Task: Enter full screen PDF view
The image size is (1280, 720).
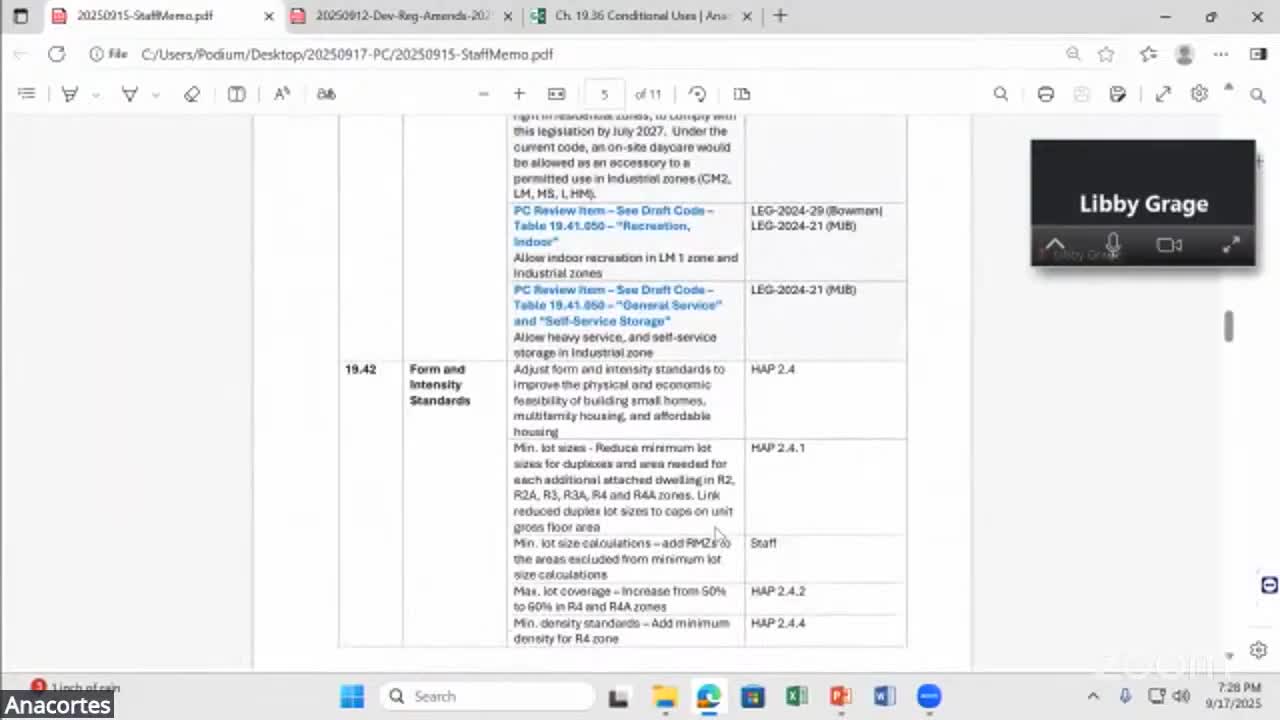Action: pyautogui.click(x=1163, y=94)
